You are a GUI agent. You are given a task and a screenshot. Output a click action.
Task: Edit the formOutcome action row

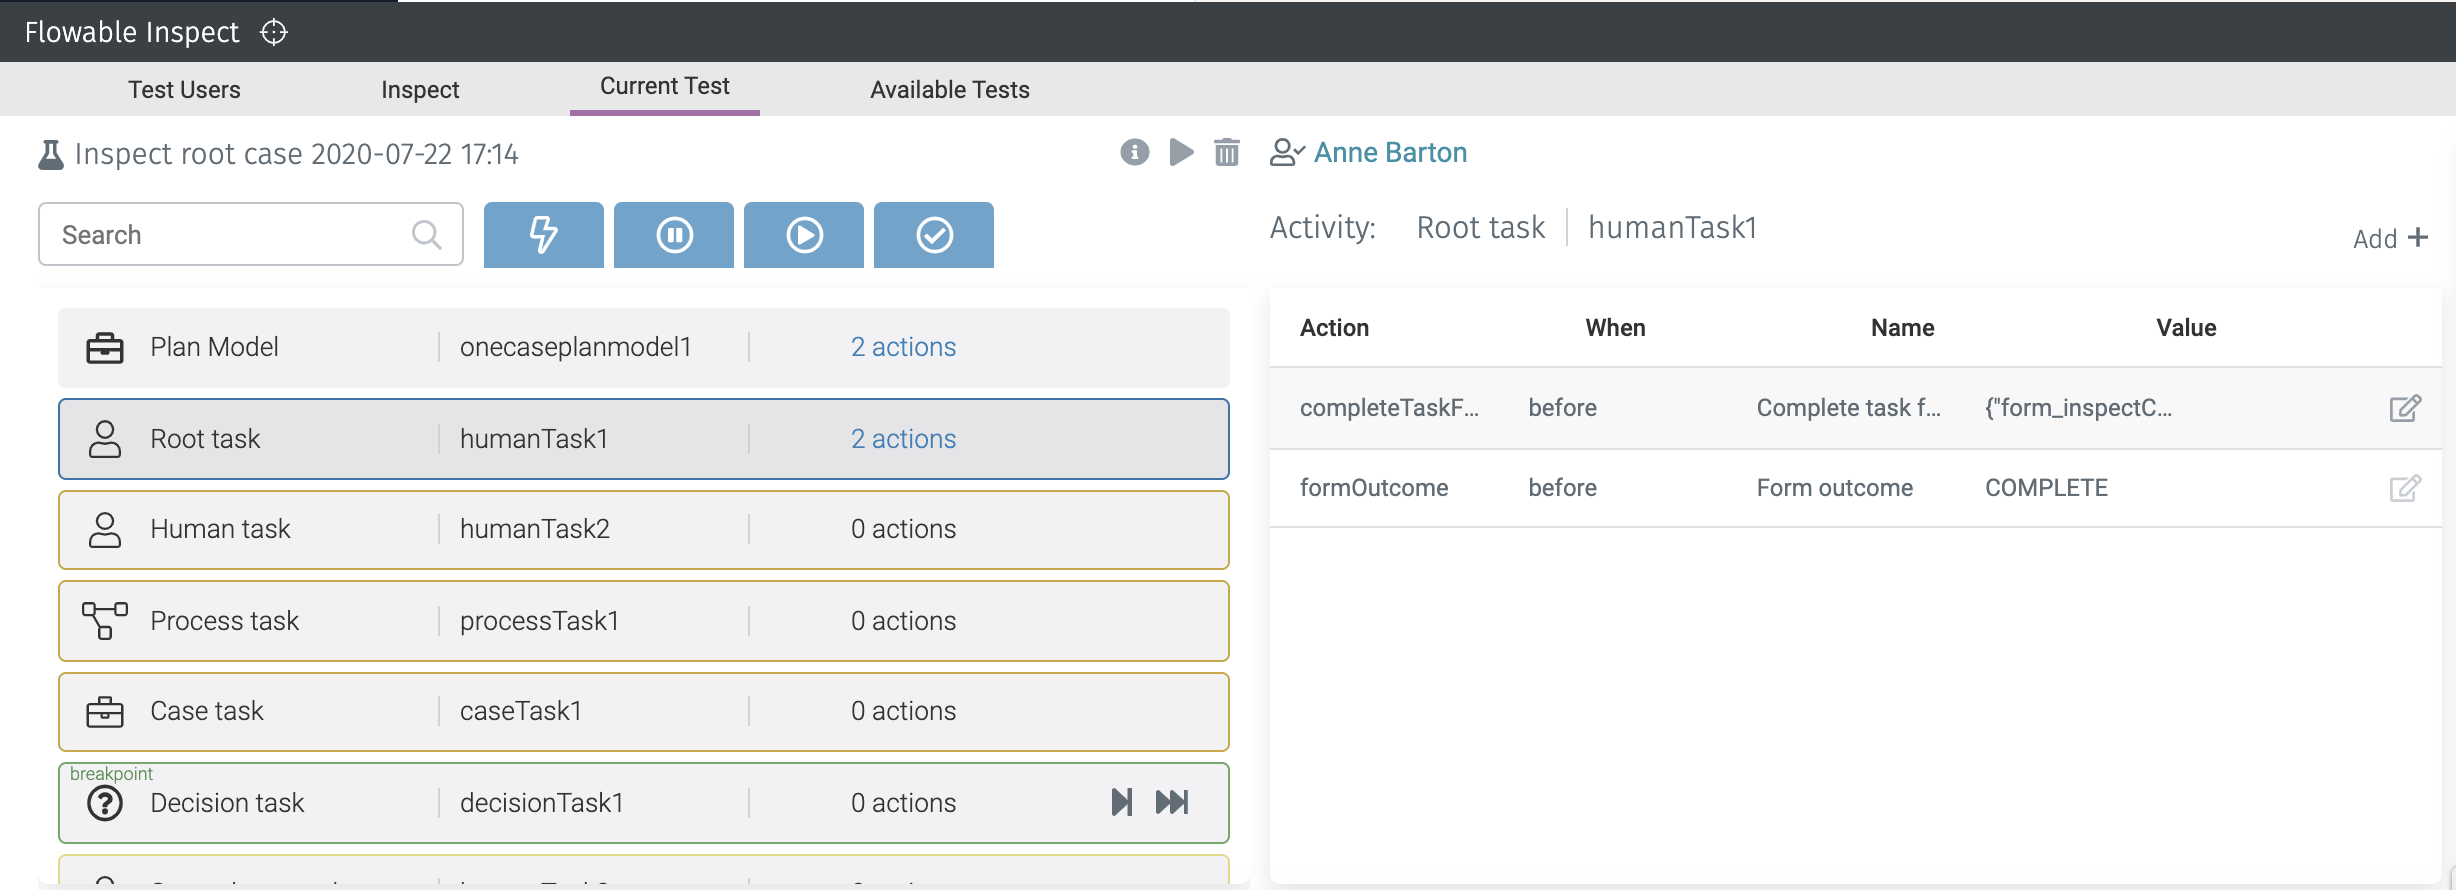pyautogui.click(x=2404, y=488)
